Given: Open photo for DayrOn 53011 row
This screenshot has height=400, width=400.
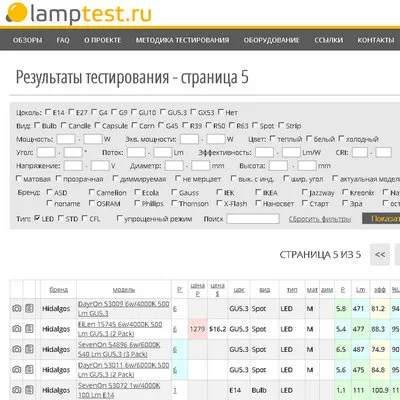Looking at the screenshot, I should (17, 370).
